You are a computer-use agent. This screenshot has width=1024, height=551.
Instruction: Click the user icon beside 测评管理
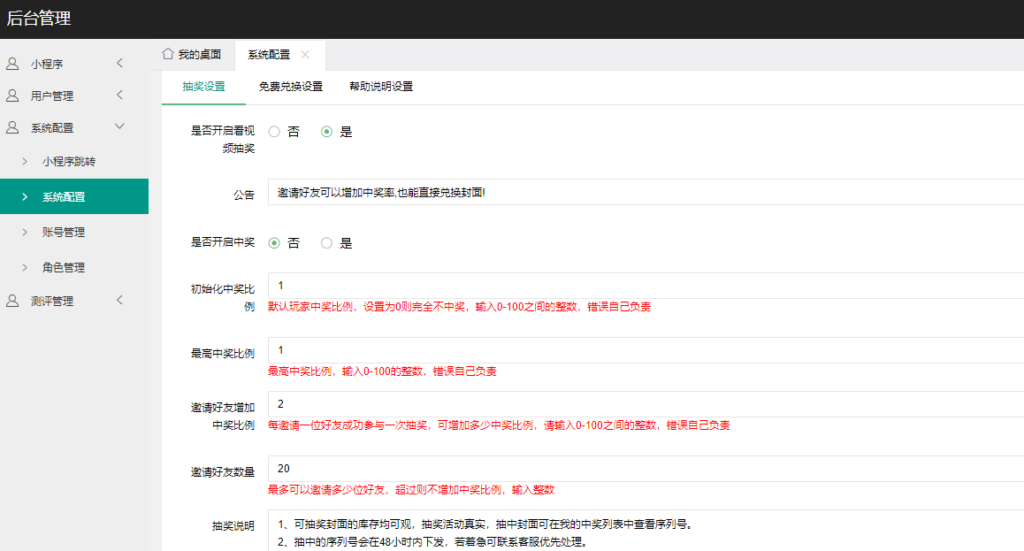12,301
